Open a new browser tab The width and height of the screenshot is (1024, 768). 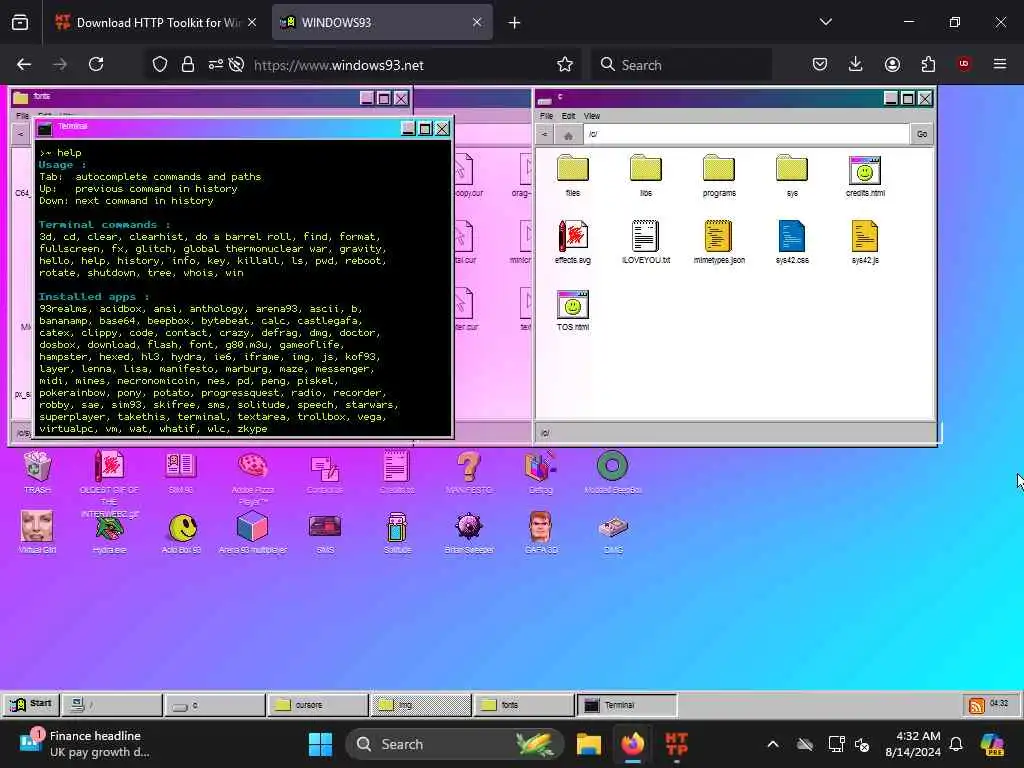515,23
